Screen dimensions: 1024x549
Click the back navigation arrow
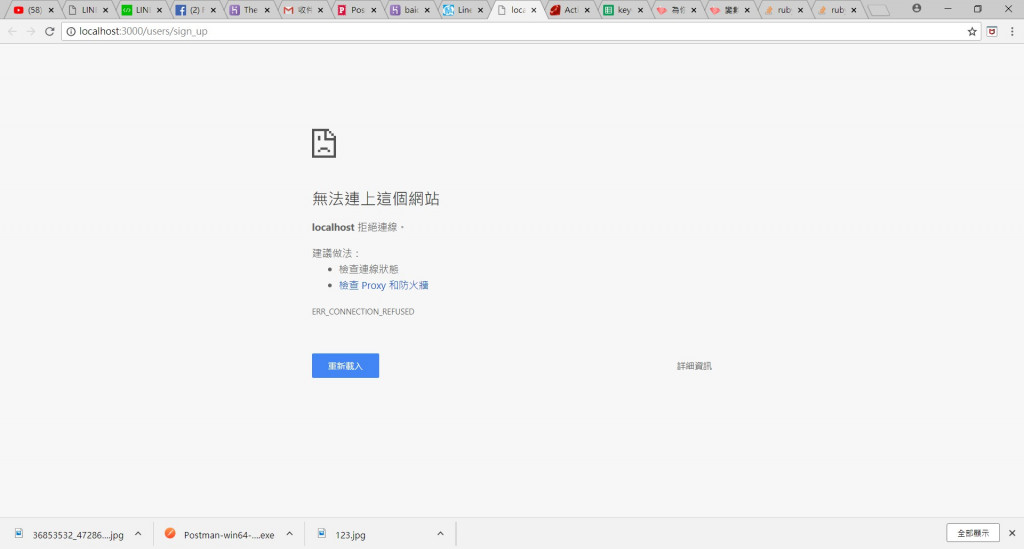pos(12,31)
